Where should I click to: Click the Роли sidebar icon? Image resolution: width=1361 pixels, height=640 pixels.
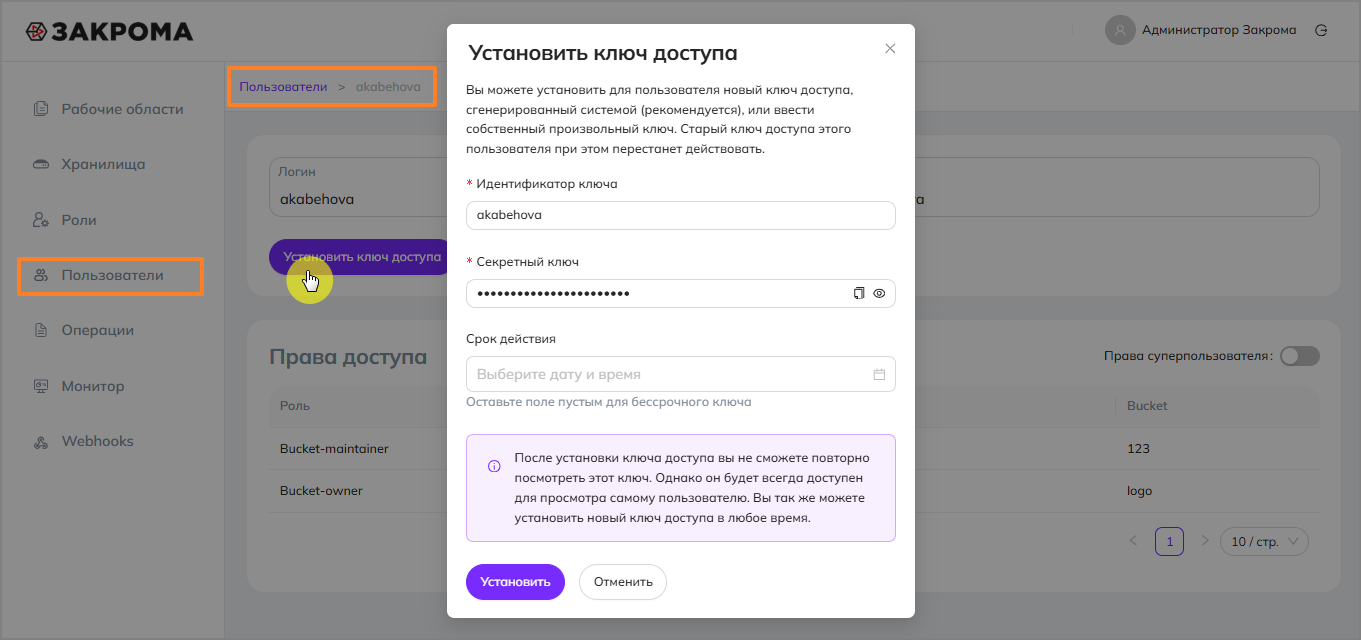click(41, 220)
